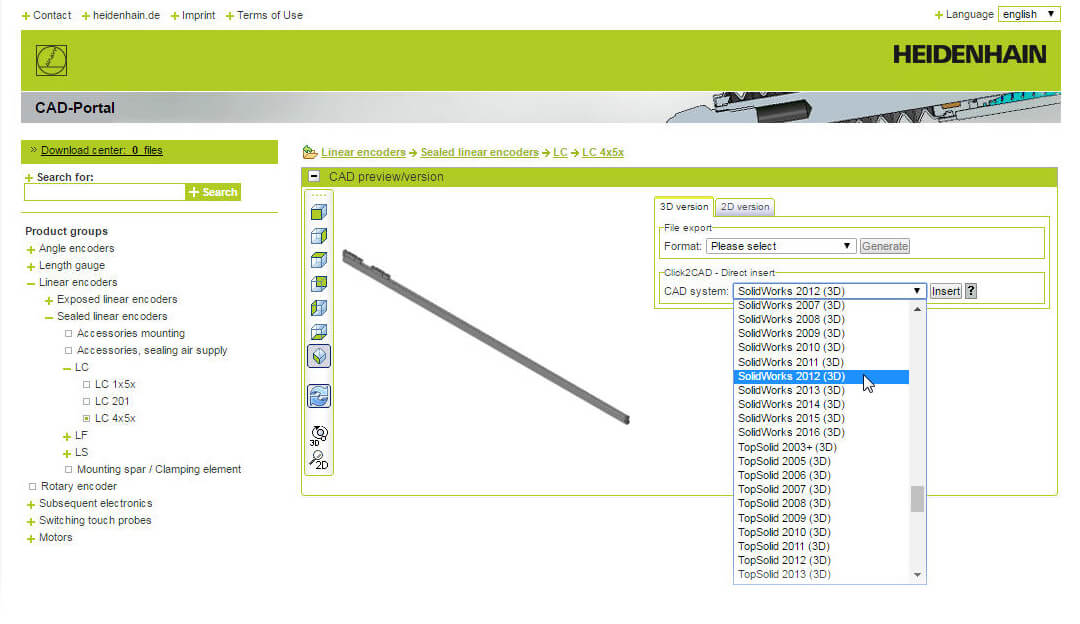Choose SolidWorks 2007 (3D) from list

[x=821, y=305]
